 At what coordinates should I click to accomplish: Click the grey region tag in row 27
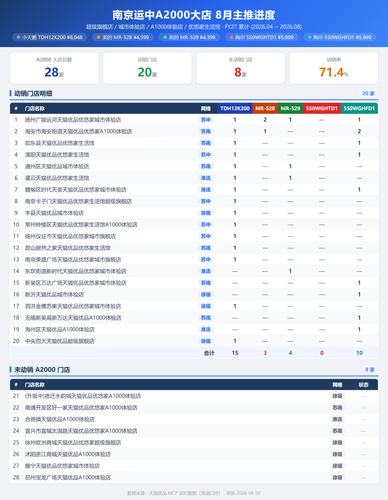pyautogui.click(x=337, y=466)
